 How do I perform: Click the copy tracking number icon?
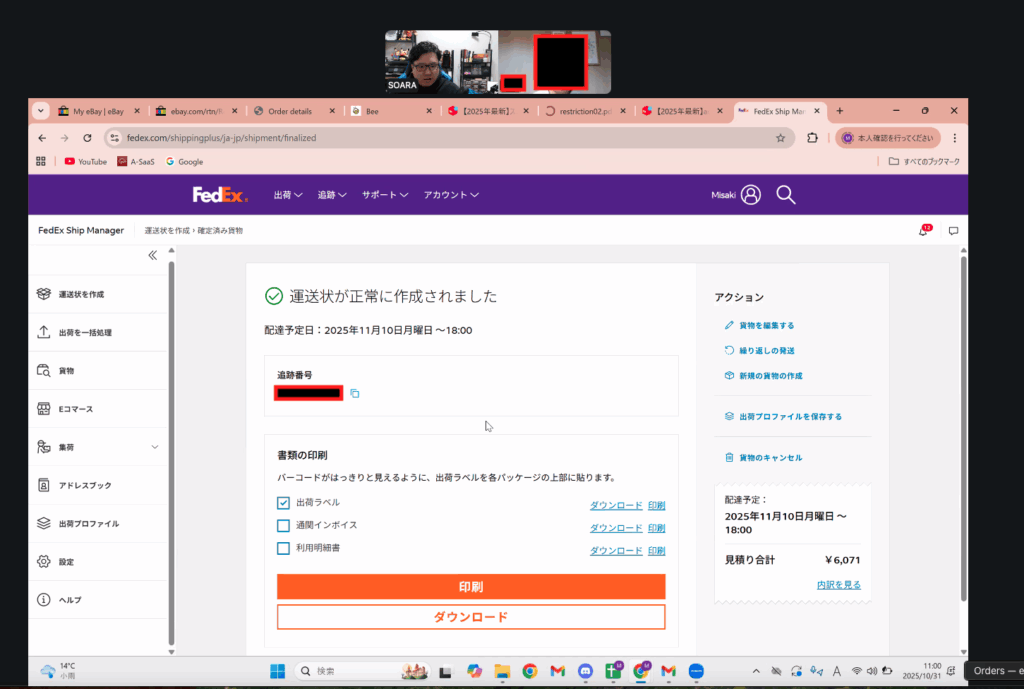click(x=355, y=394)
